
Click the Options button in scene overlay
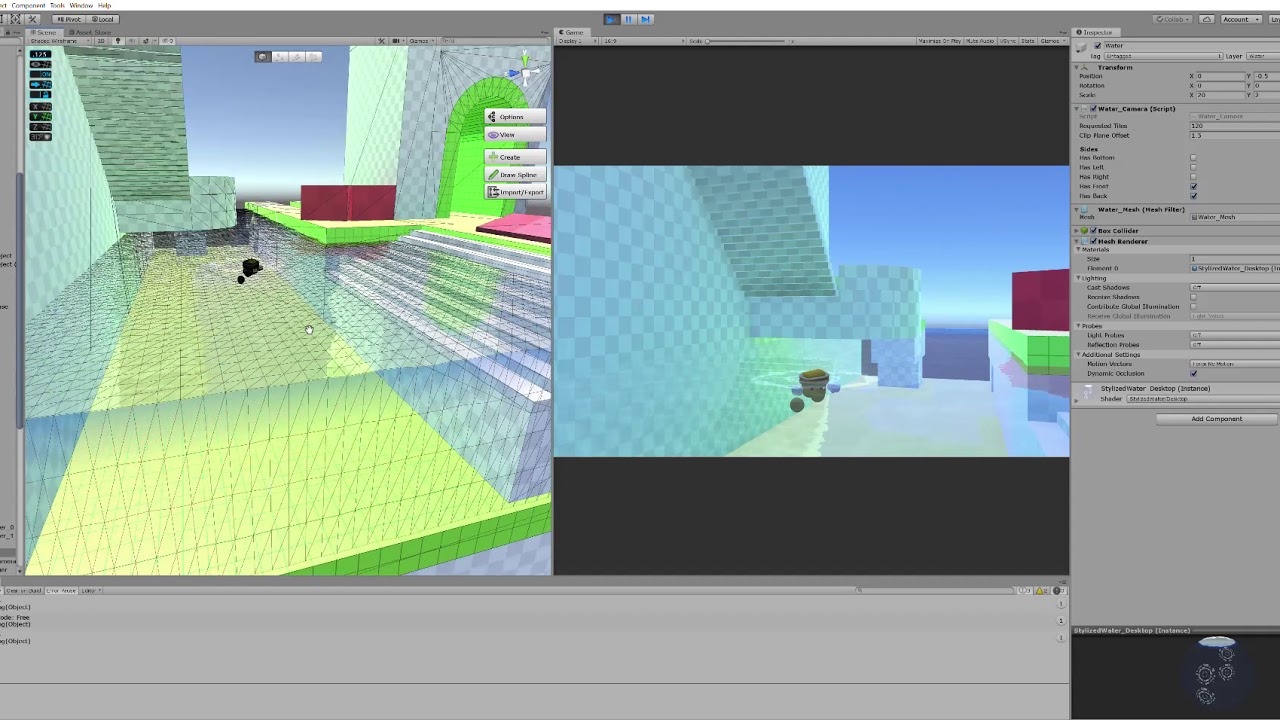514,117
